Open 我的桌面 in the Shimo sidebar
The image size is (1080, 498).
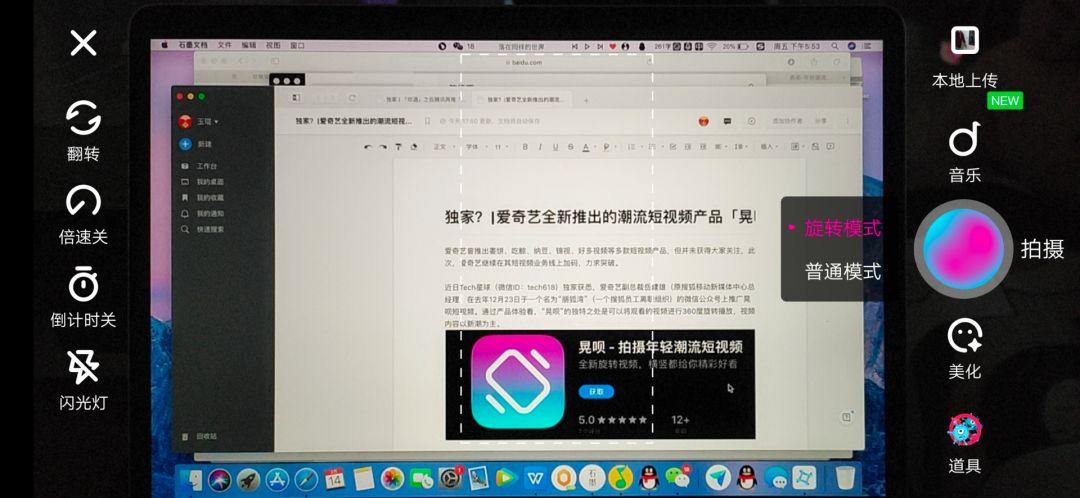tap(202, 182)
